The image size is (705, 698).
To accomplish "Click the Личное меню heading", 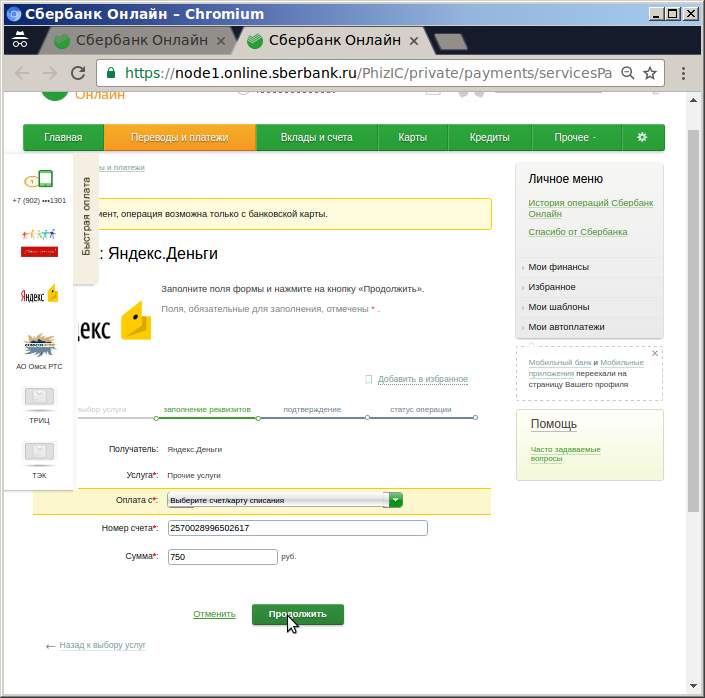I will [x=565, y=179].
